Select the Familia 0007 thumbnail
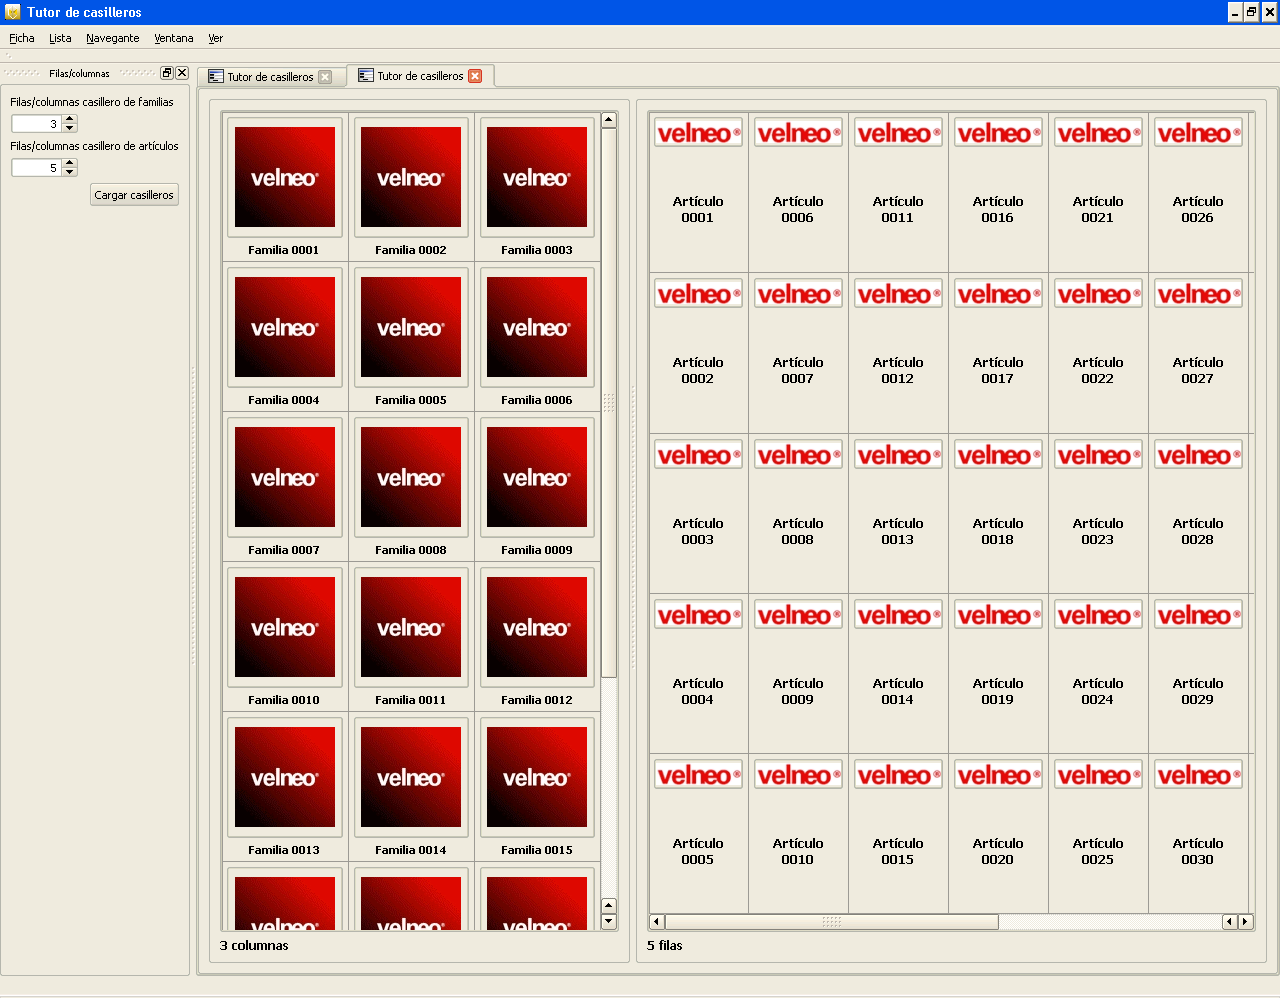The width and height of the screenshot is (1280, 998). (x=285, y=478)
